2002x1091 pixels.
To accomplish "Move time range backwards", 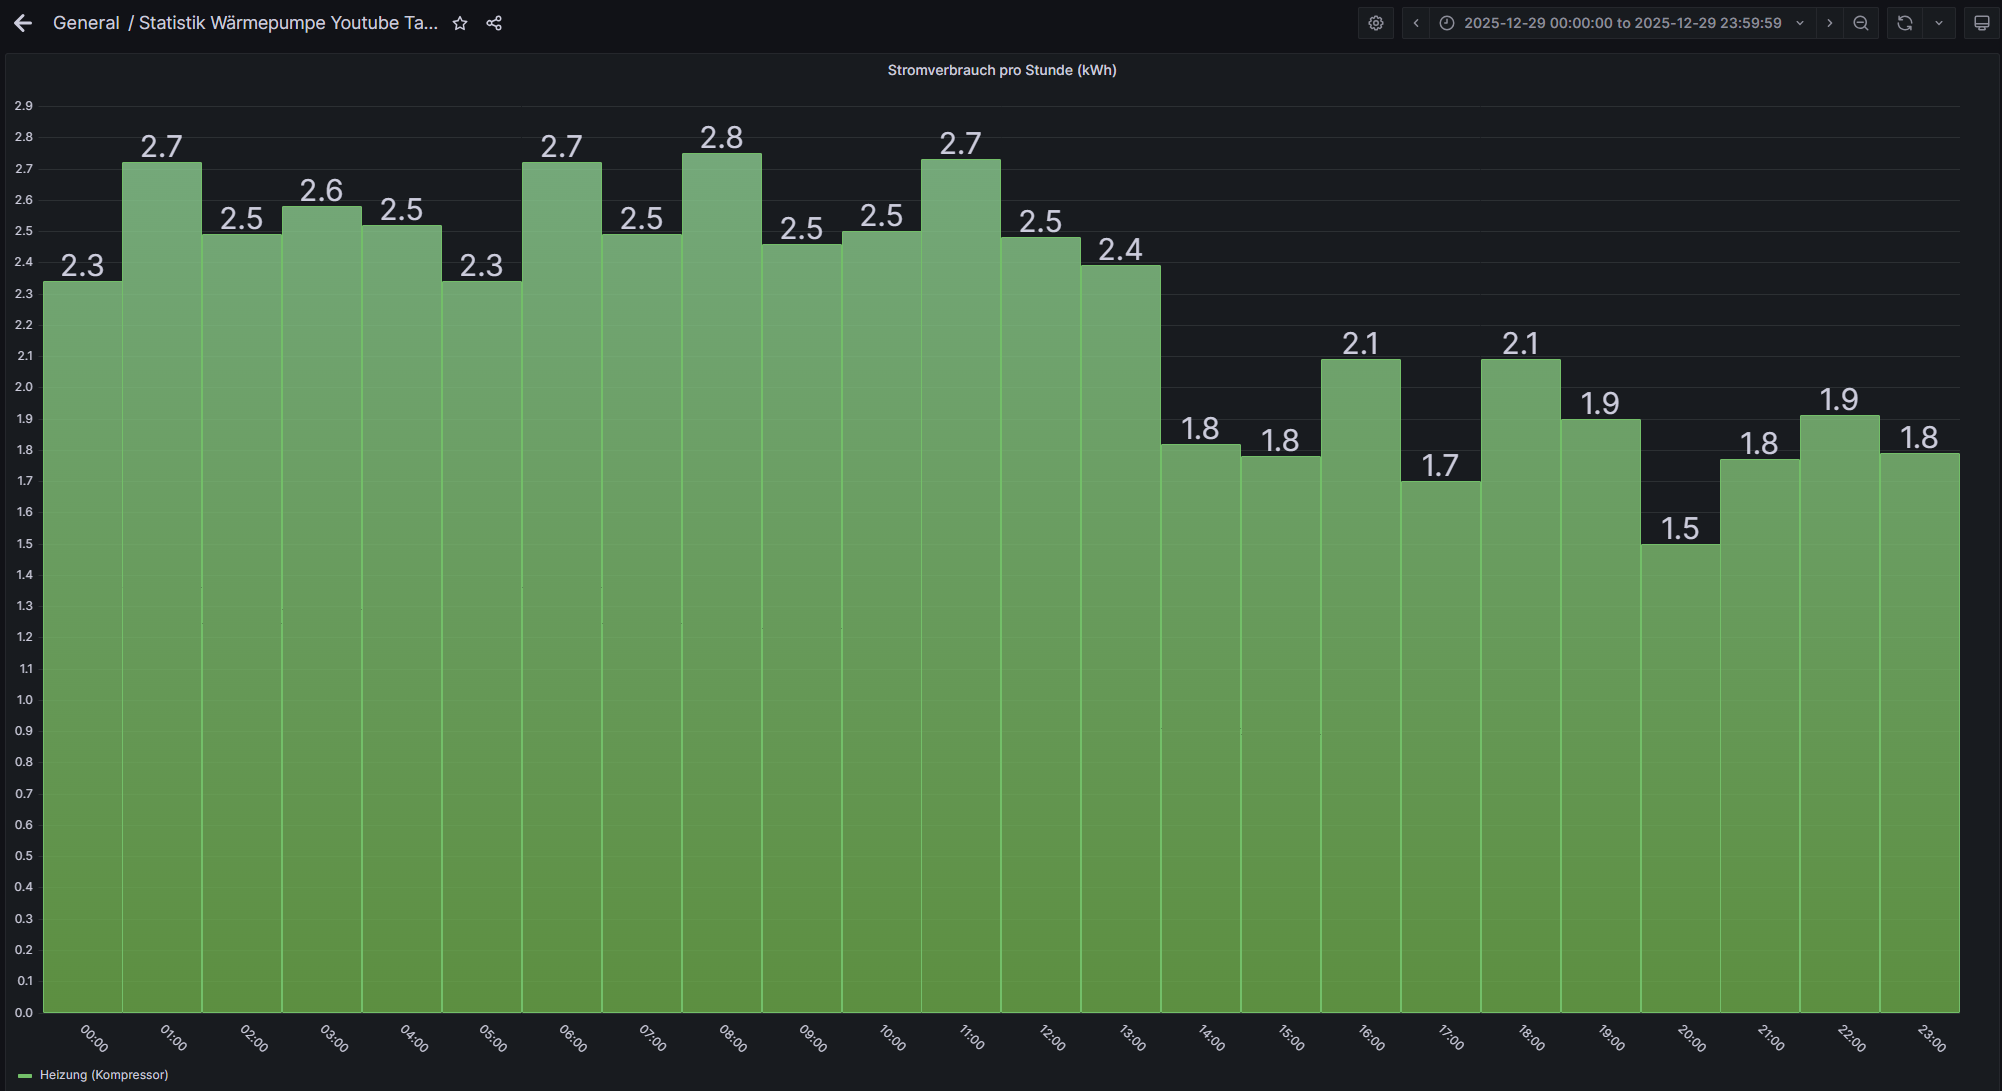I will [1416, 23].
